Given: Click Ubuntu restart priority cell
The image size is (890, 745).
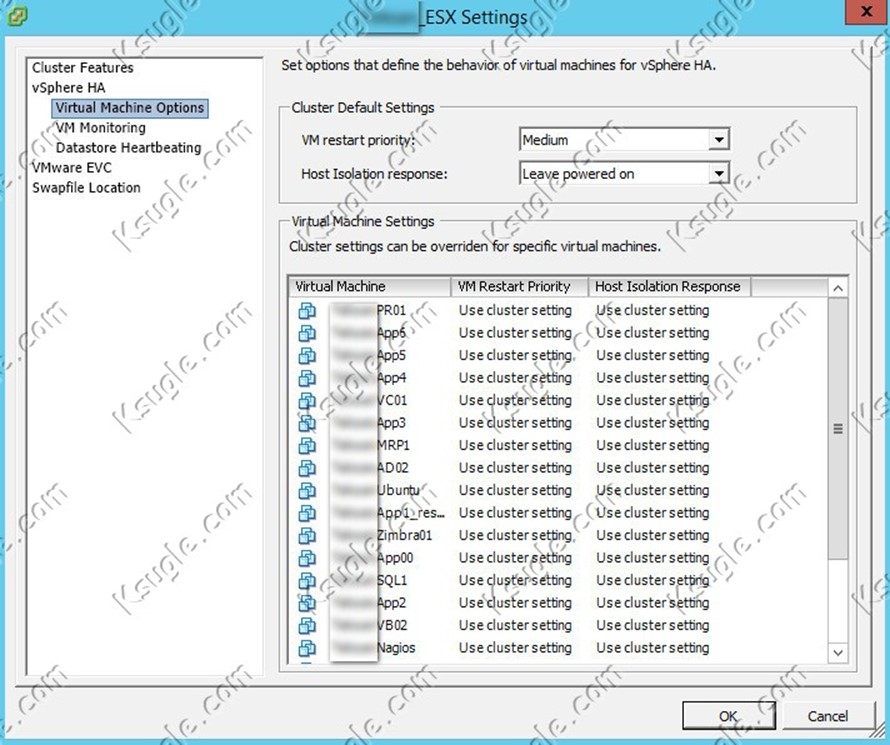Looking at the screenshot, I should tap(515, 491).
